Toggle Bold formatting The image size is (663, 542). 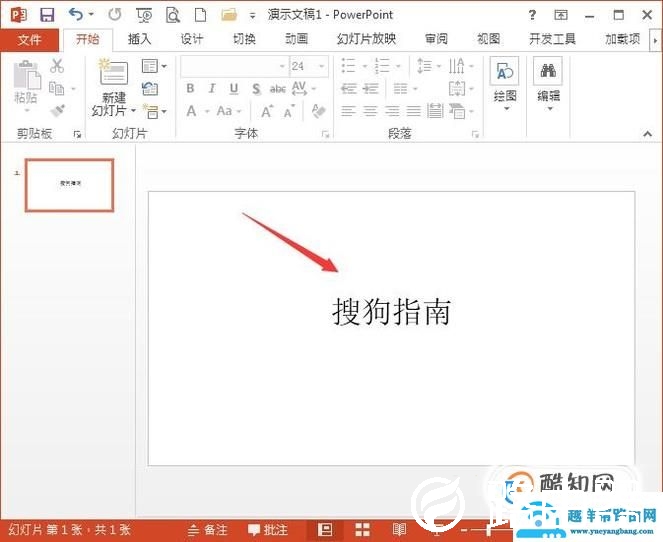tap(190, 88)
